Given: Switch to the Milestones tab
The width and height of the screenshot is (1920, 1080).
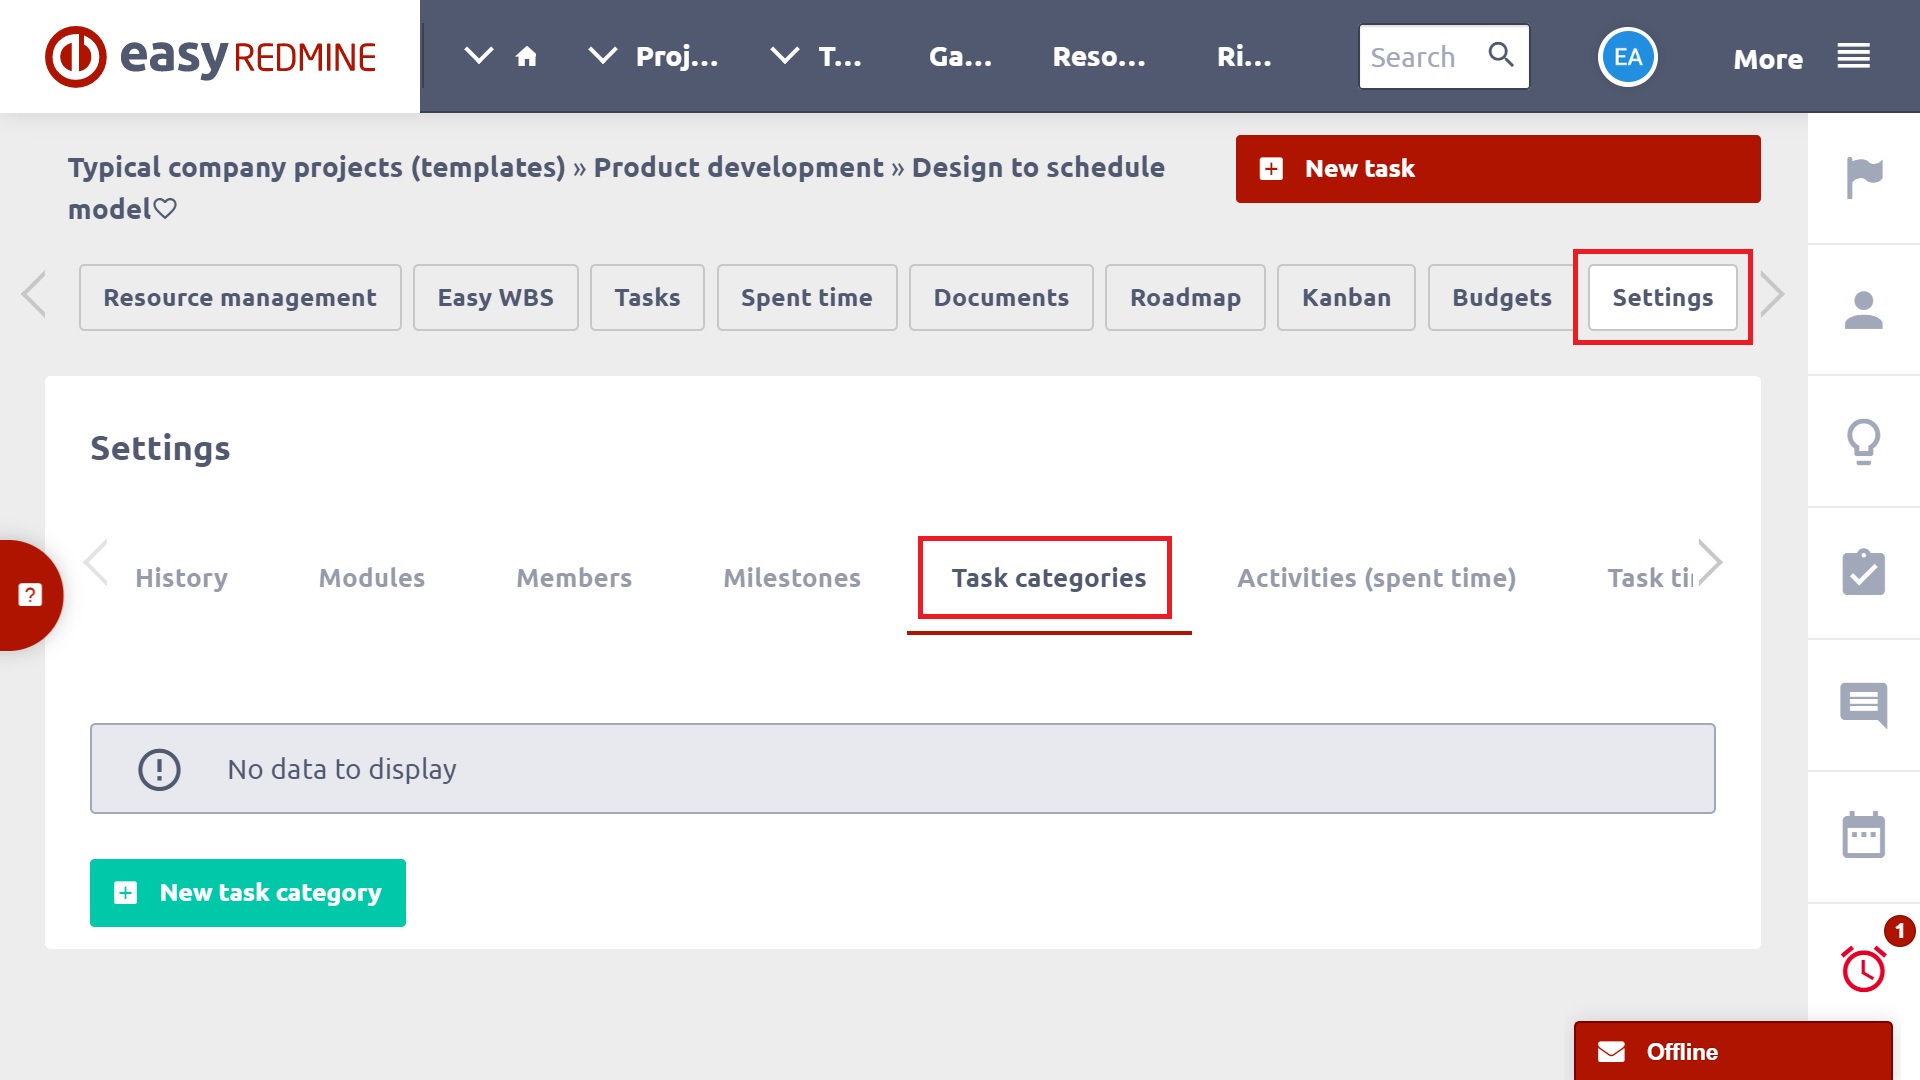Looking at the screenshot, I should (x=791, y=578).
